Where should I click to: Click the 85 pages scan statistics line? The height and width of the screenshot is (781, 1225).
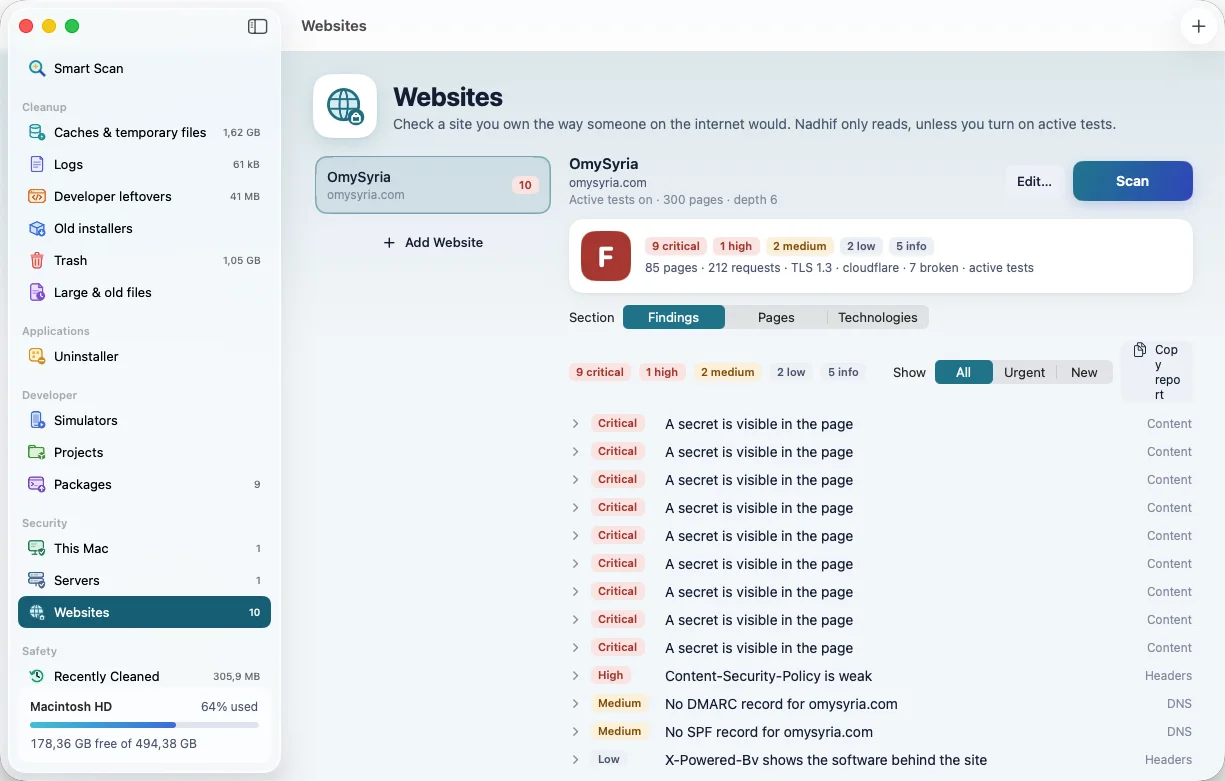(839, 268)
